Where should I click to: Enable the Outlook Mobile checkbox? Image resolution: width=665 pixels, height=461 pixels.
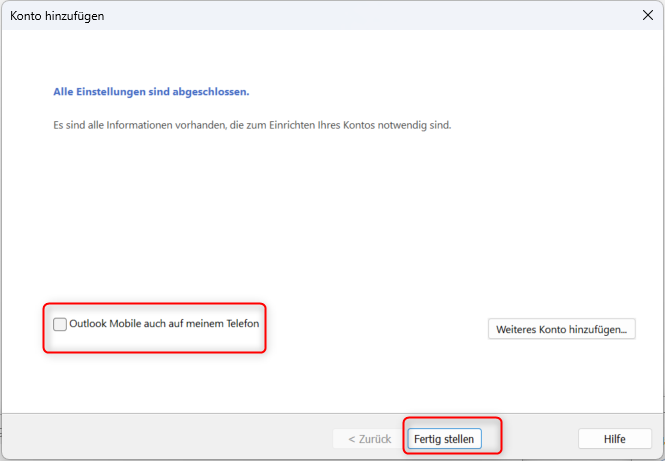point(60,324)
